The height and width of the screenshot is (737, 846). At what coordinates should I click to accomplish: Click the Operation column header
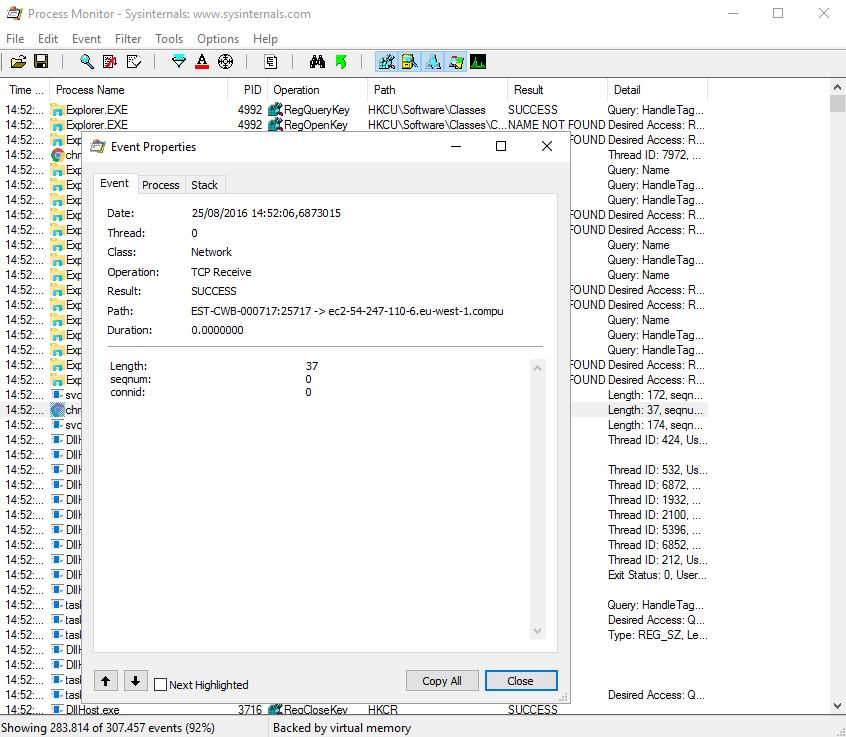317,90
